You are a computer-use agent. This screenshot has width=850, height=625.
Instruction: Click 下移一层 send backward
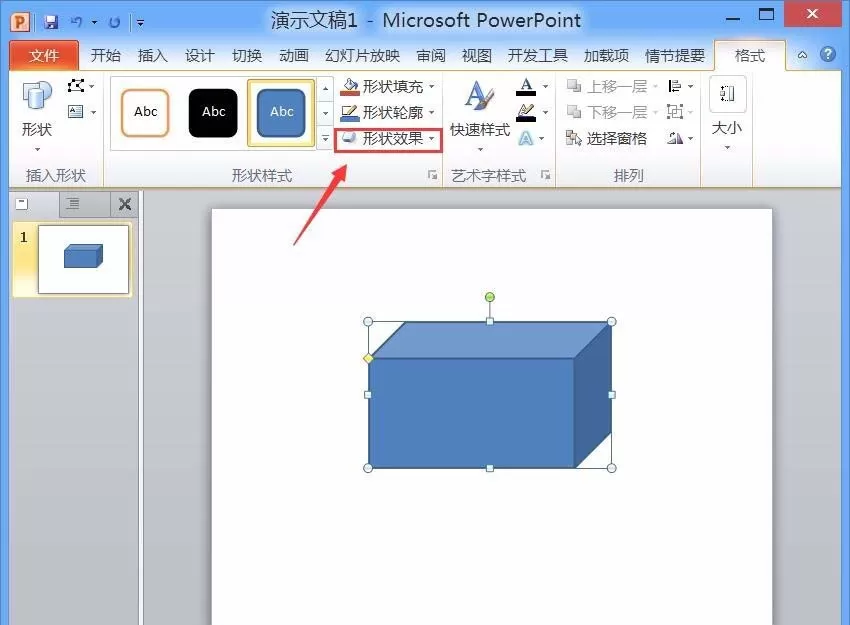tap(607, 112)
